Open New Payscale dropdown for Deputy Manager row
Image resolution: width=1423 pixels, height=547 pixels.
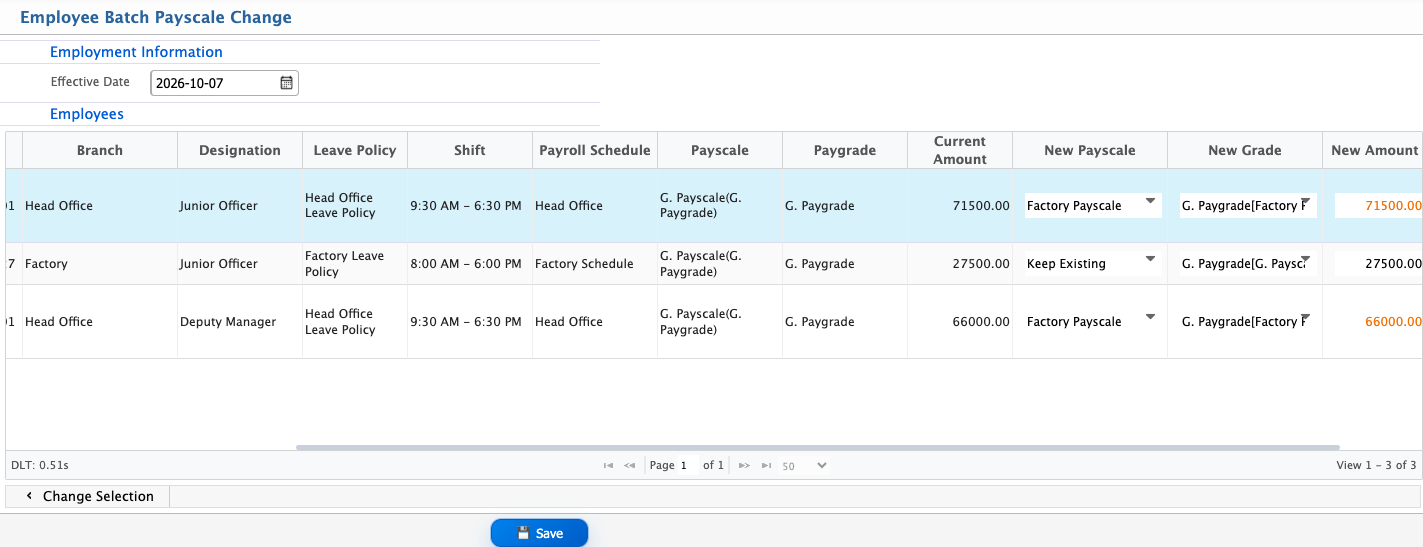pyautogui.click(x=1091, y=322)
